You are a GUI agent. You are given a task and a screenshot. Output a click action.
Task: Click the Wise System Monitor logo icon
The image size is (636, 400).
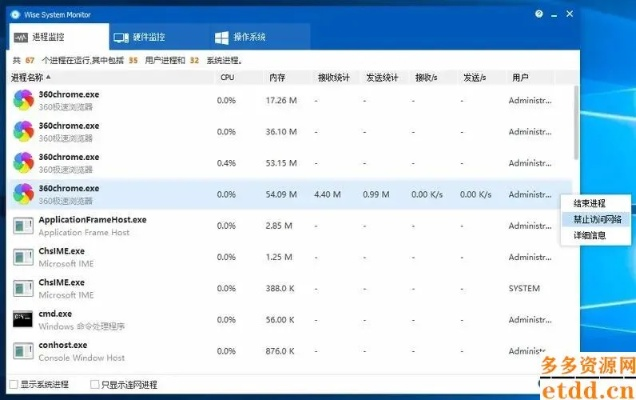pyautogui.click(x=15, y=15)
